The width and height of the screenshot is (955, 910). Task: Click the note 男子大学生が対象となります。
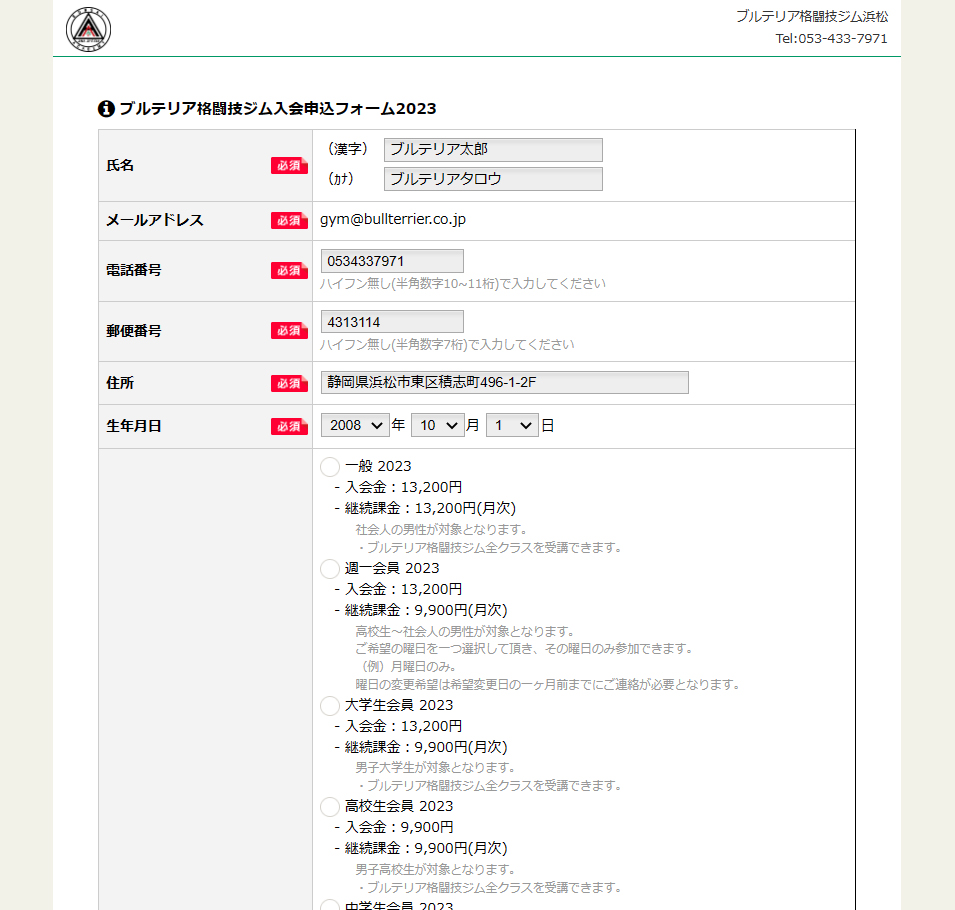point(435,767)
